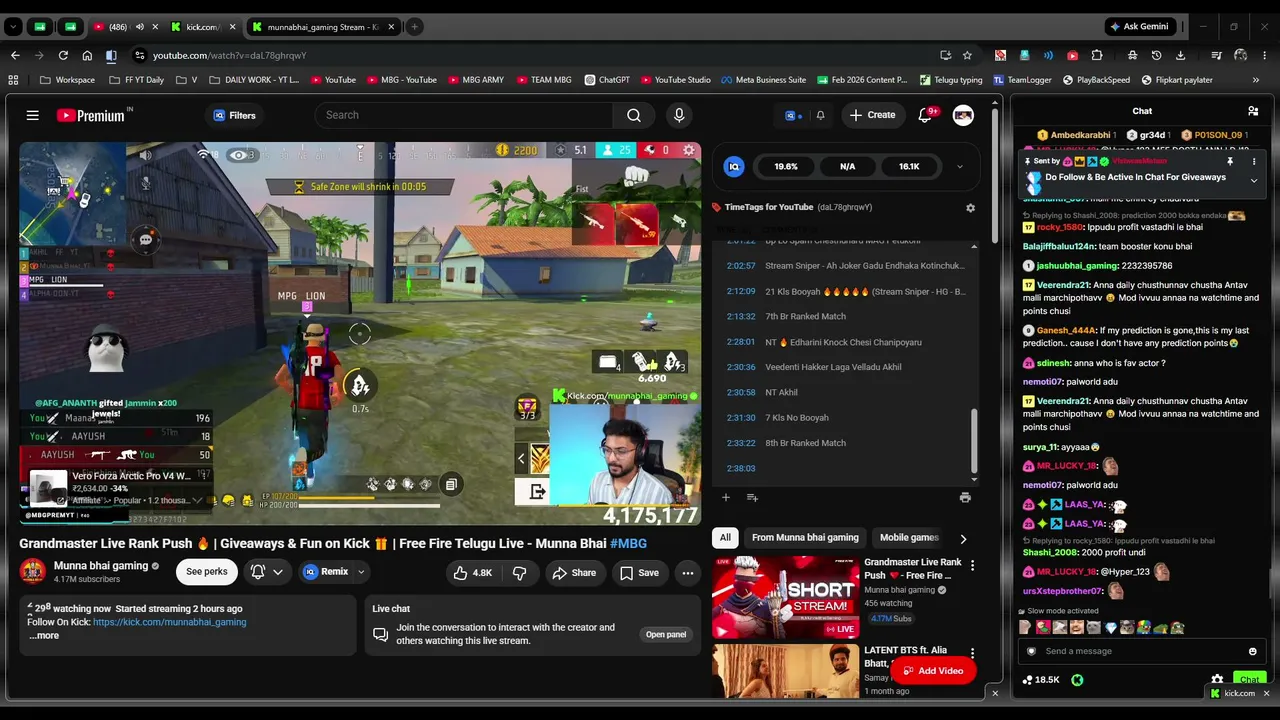The height and width of the screenshot is (720, 1280).
Task: Print the TimeTags list
Action: (965, 497)
